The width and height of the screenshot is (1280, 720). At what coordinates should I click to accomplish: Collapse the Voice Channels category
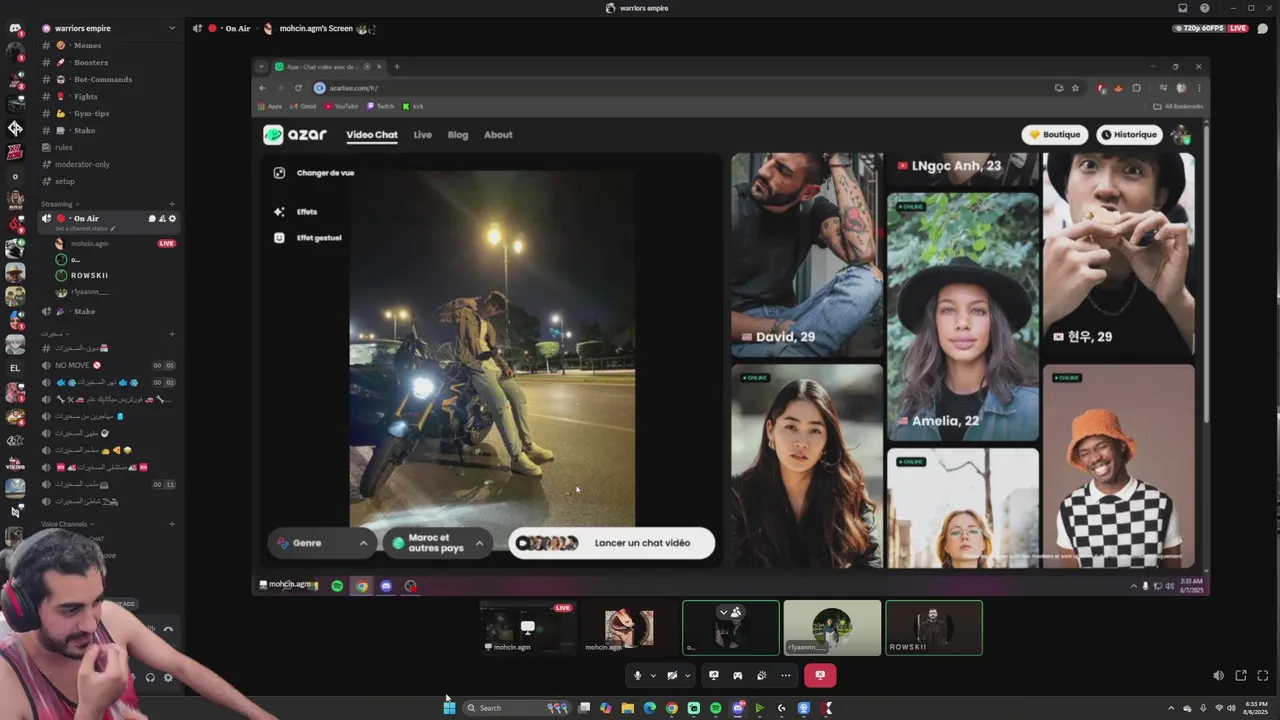[x=67, y=524]
